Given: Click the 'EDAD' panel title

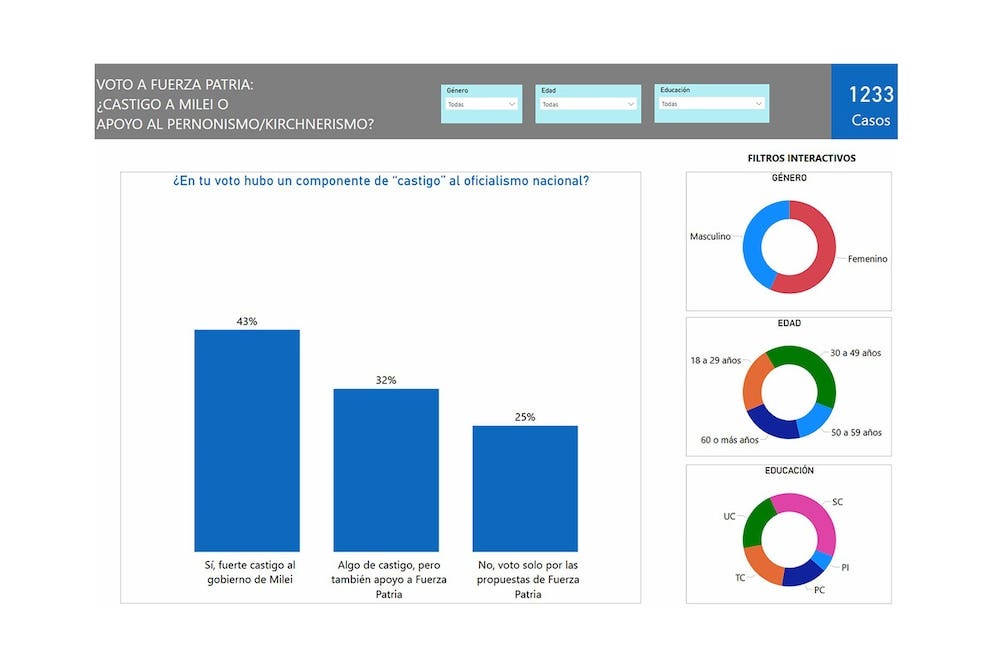Looking at the screenshot, I should pyautogui.click(x=789, y=323).
